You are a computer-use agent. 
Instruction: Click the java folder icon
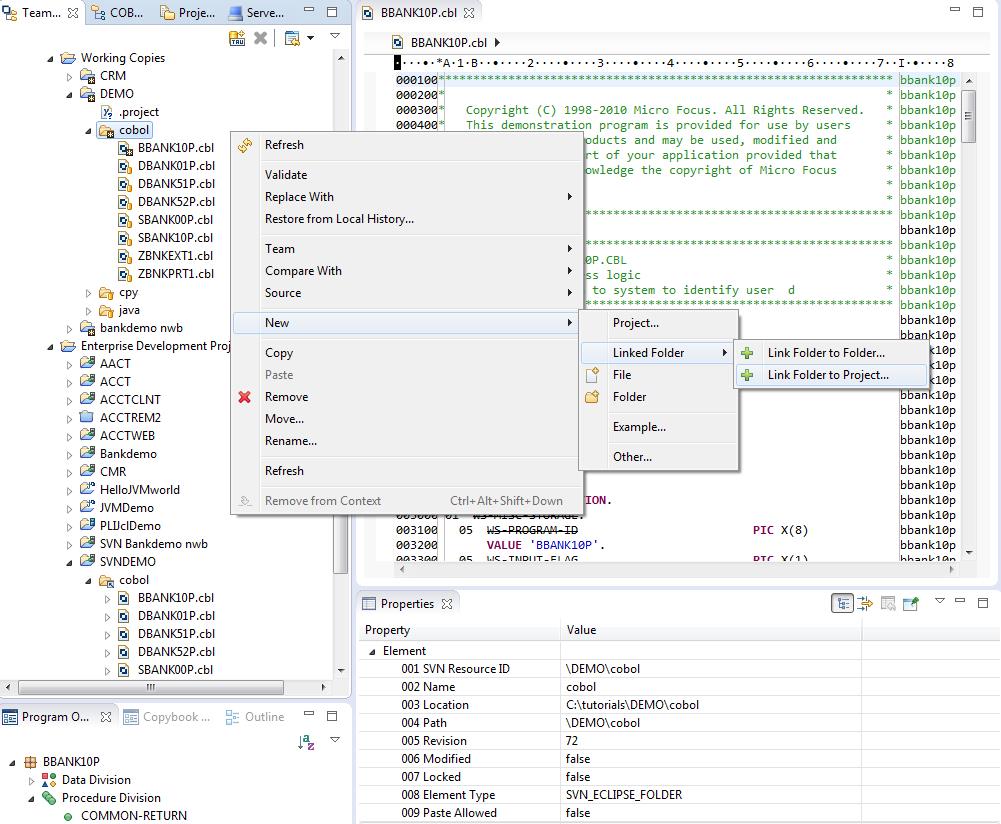point(107,310)
